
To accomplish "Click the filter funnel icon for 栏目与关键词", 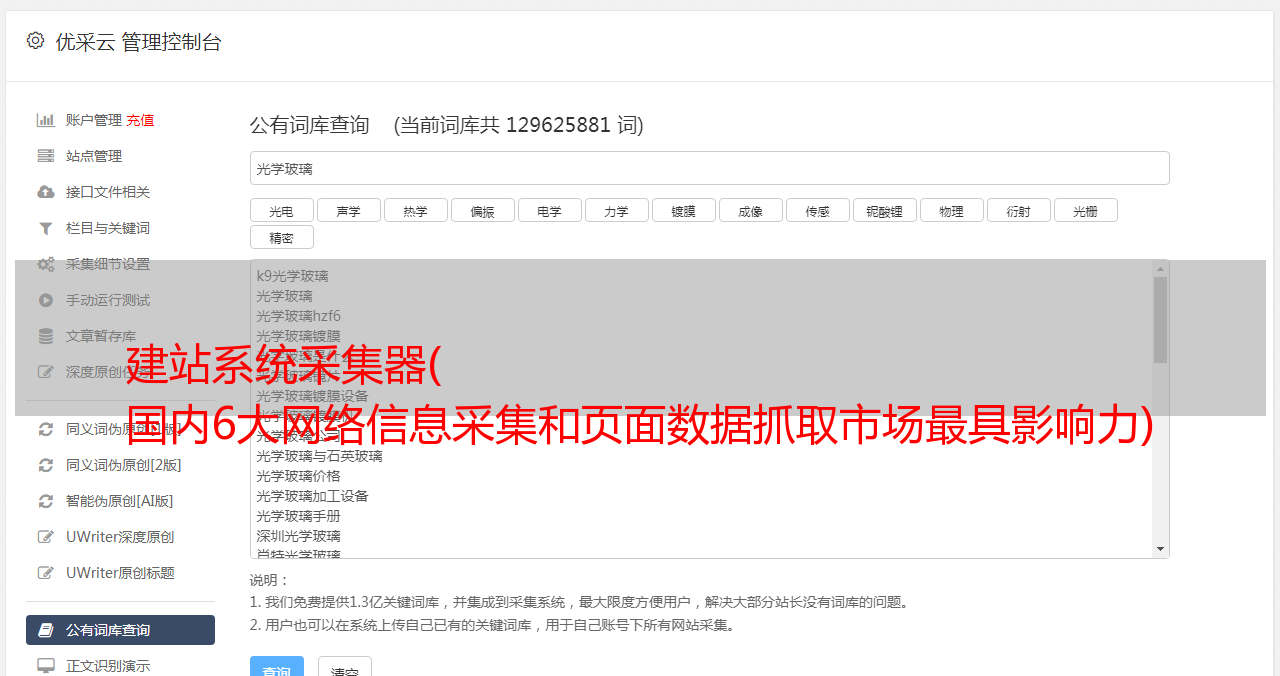I will pyautogui.click(x=46, y=228).
